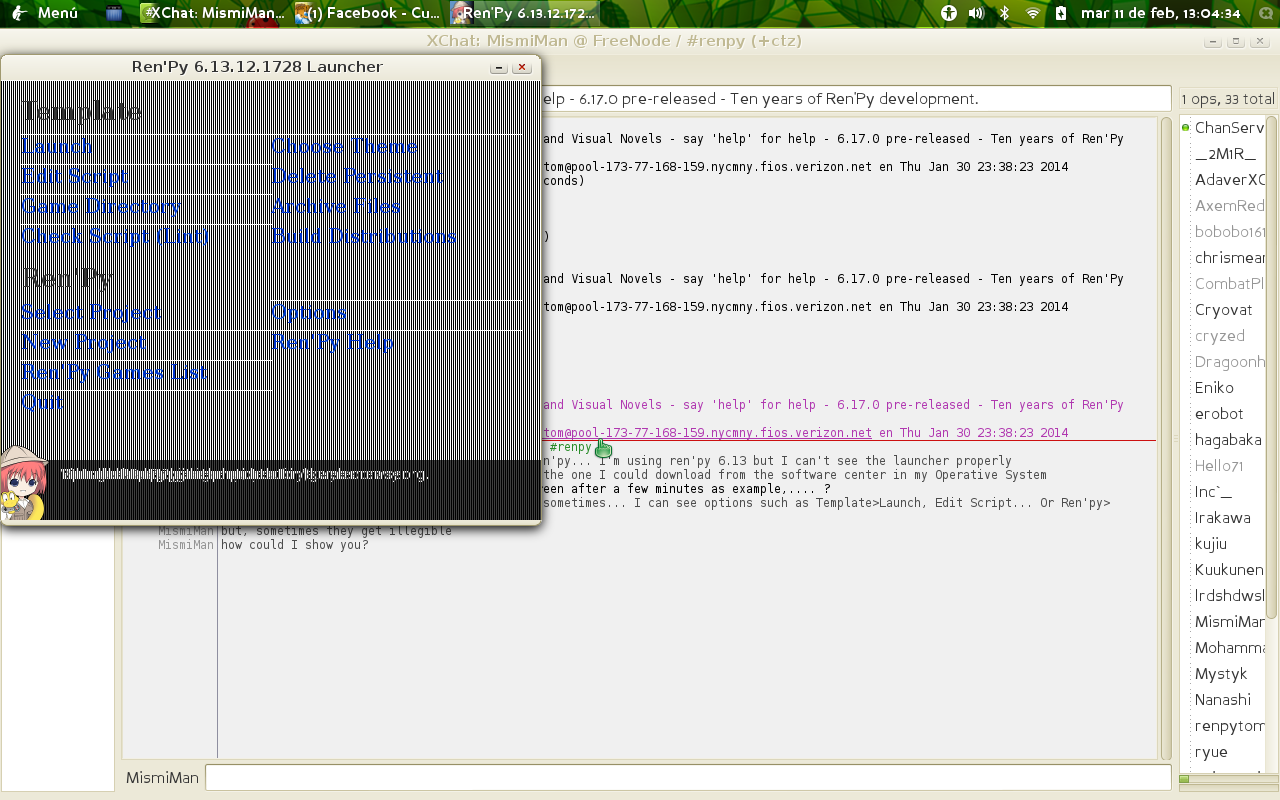Select ChanServ in the XChat user list
This screenshot has width=1280, height=800.
point(1229,127)
